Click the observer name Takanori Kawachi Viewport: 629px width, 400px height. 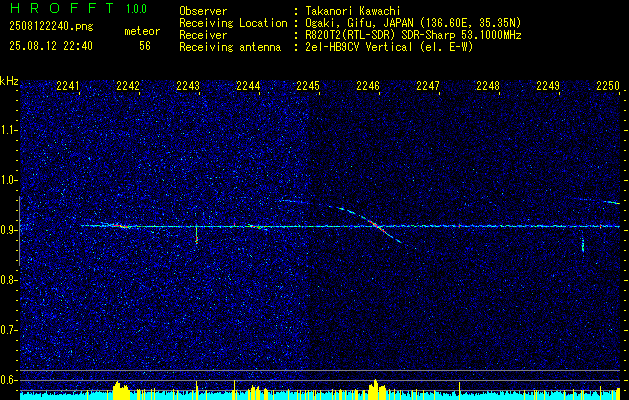tap(353, 11)
